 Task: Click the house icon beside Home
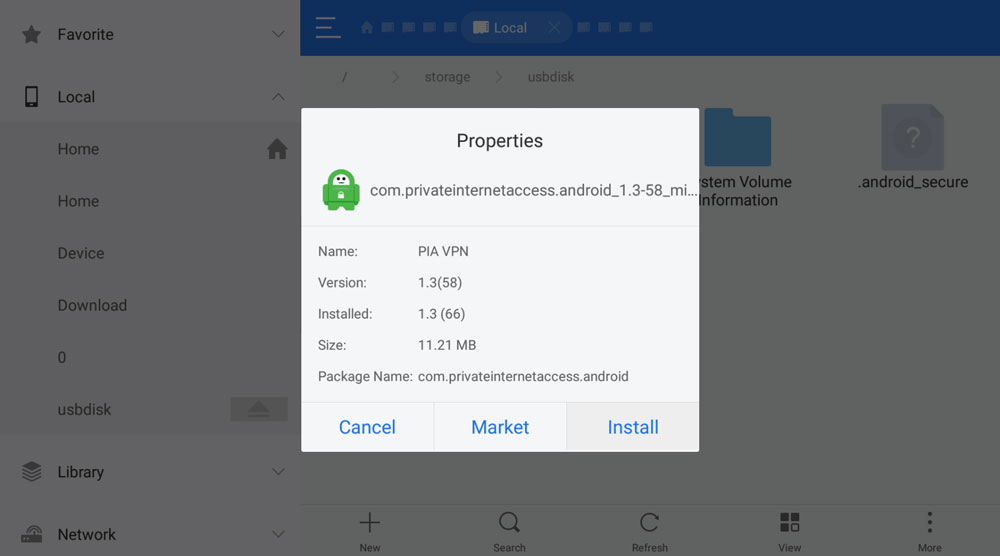pos(277,149)
